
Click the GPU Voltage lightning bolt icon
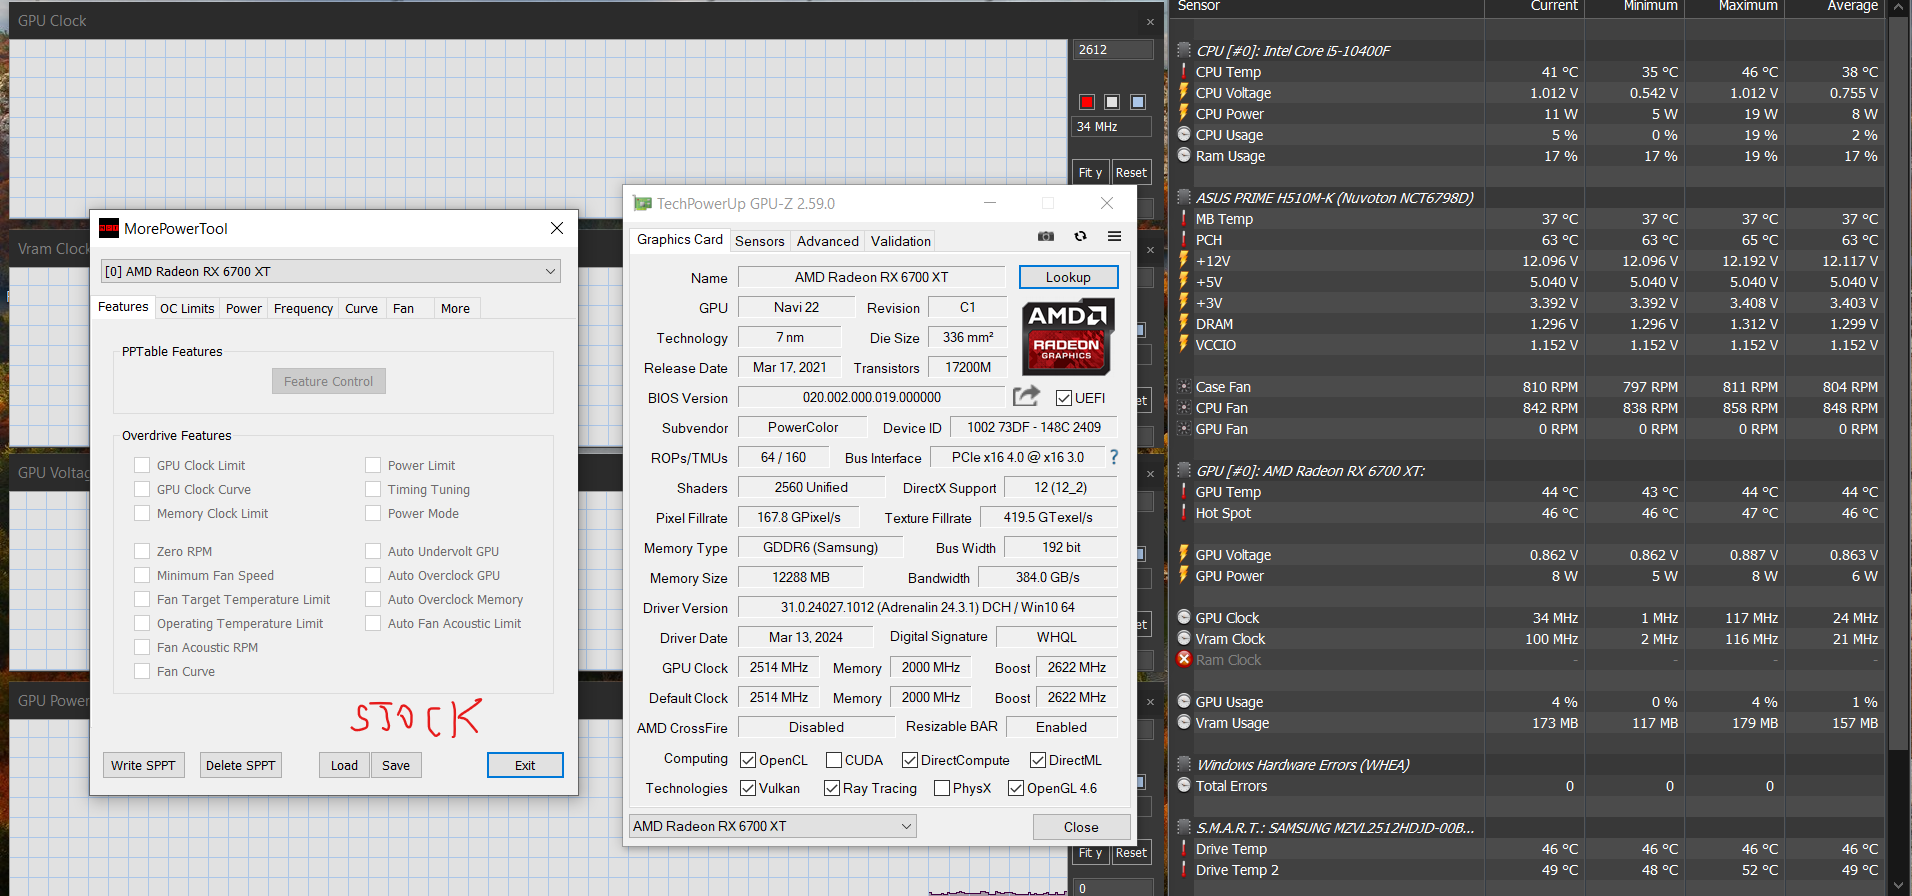(x=1184, y=555)
